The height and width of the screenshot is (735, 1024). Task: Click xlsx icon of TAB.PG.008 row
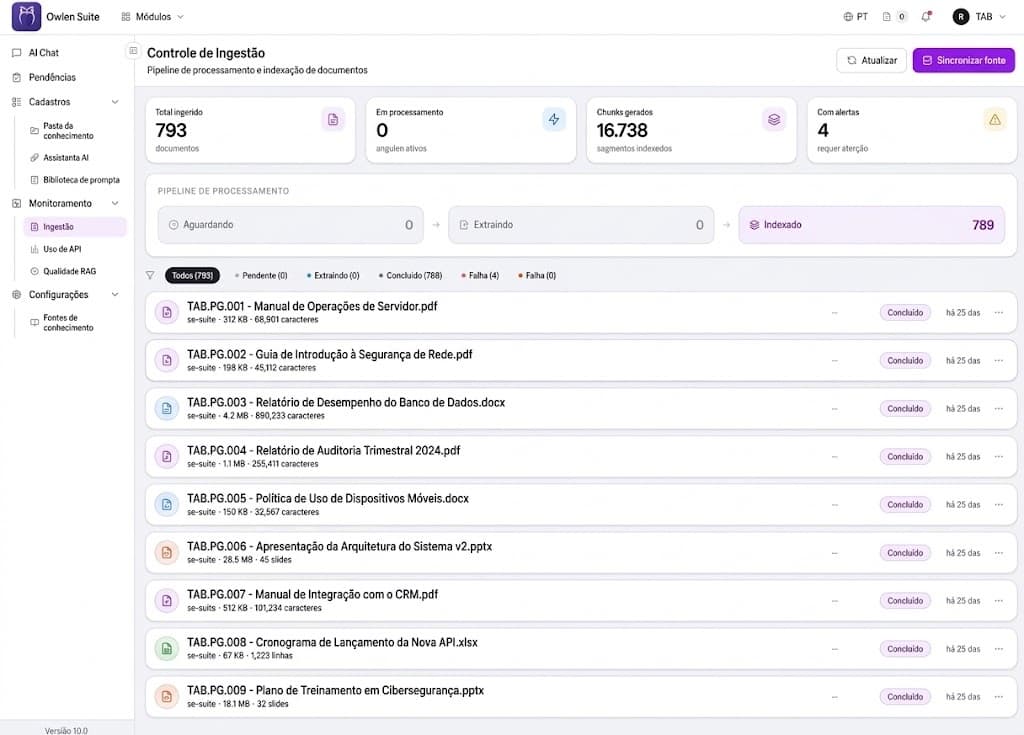(167, 649)
